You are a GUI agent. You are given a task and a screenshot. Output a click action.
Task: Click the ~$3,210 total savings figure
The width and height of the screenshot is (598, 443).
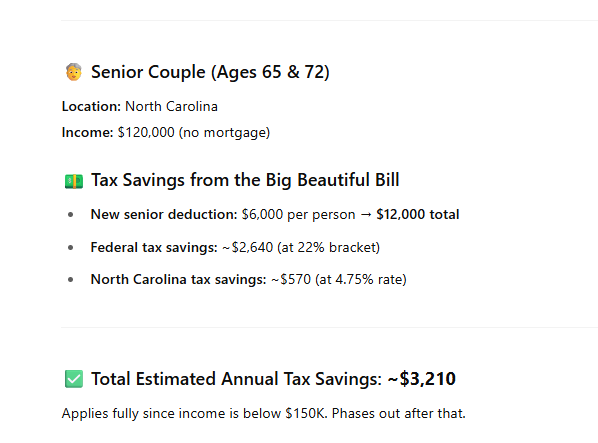[421, 379]
